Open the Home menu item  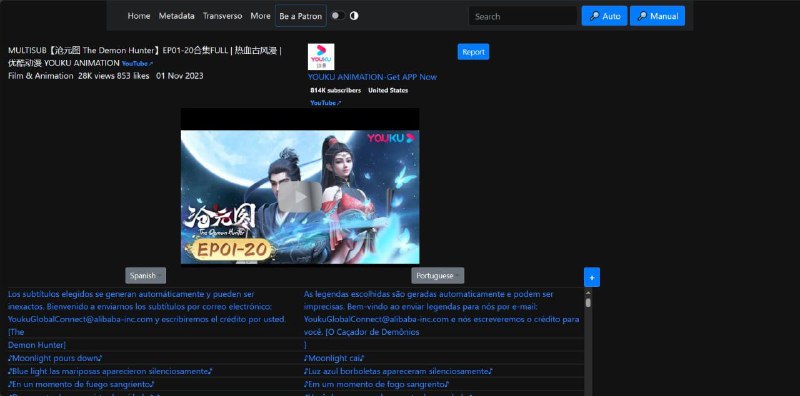[139, 16]
